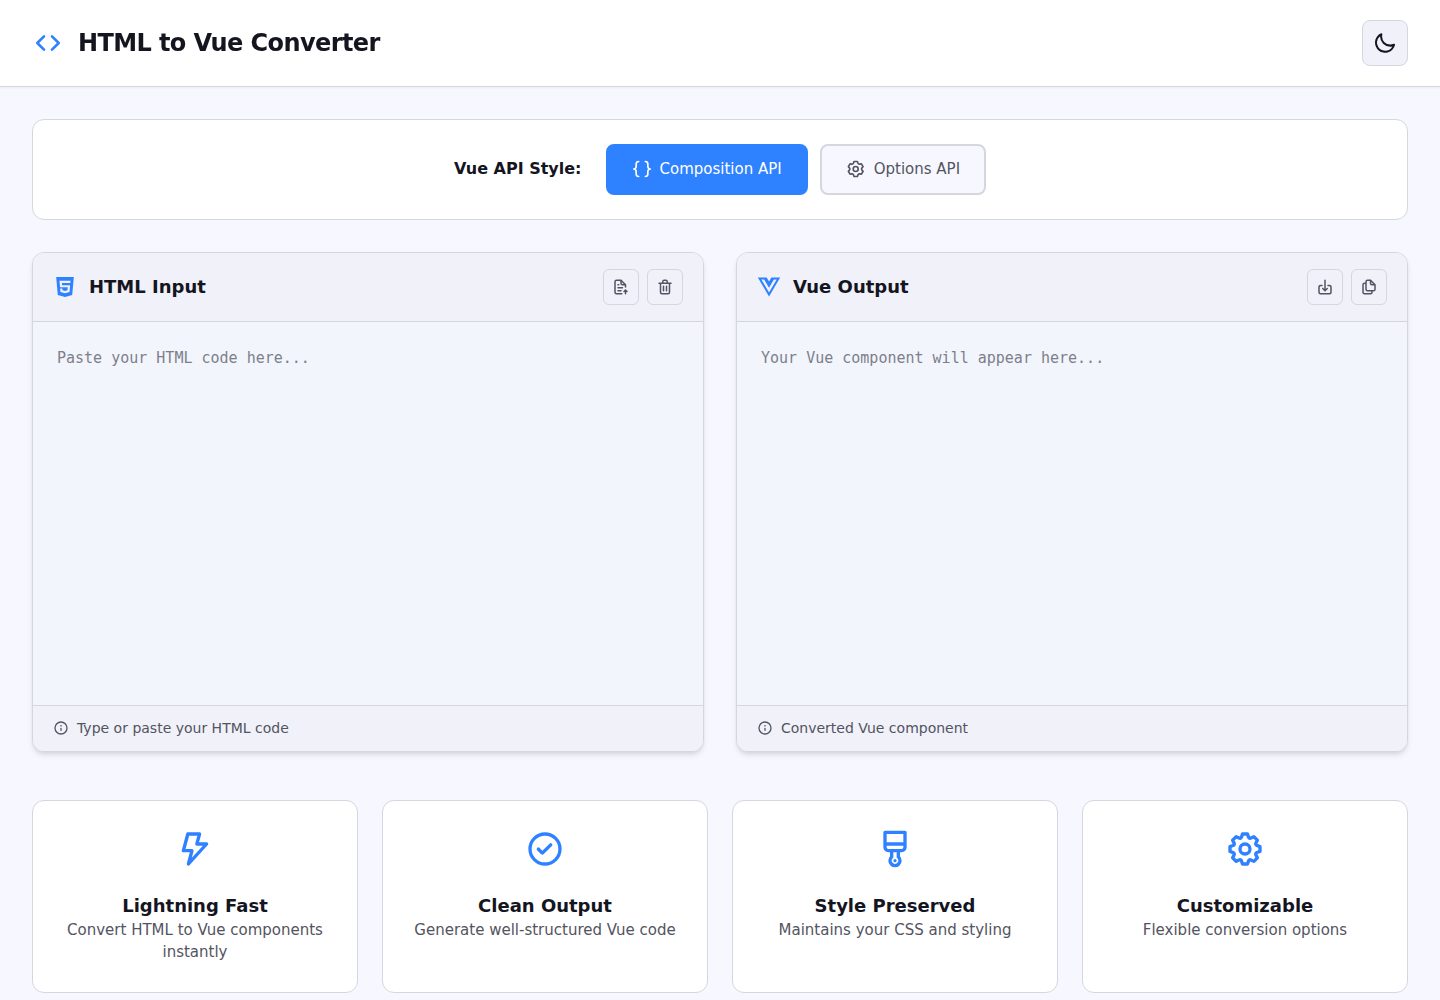Click the Converted Vue component status text

point(874,728)
